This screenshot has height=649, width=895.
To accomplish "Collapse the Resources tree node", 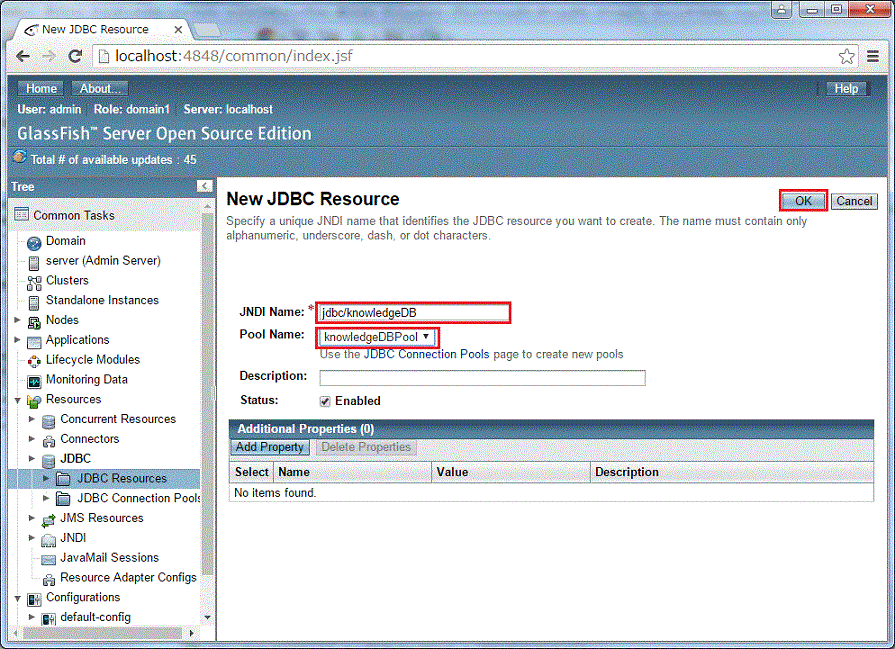I will pyautogui.click(x=17, y=400).
